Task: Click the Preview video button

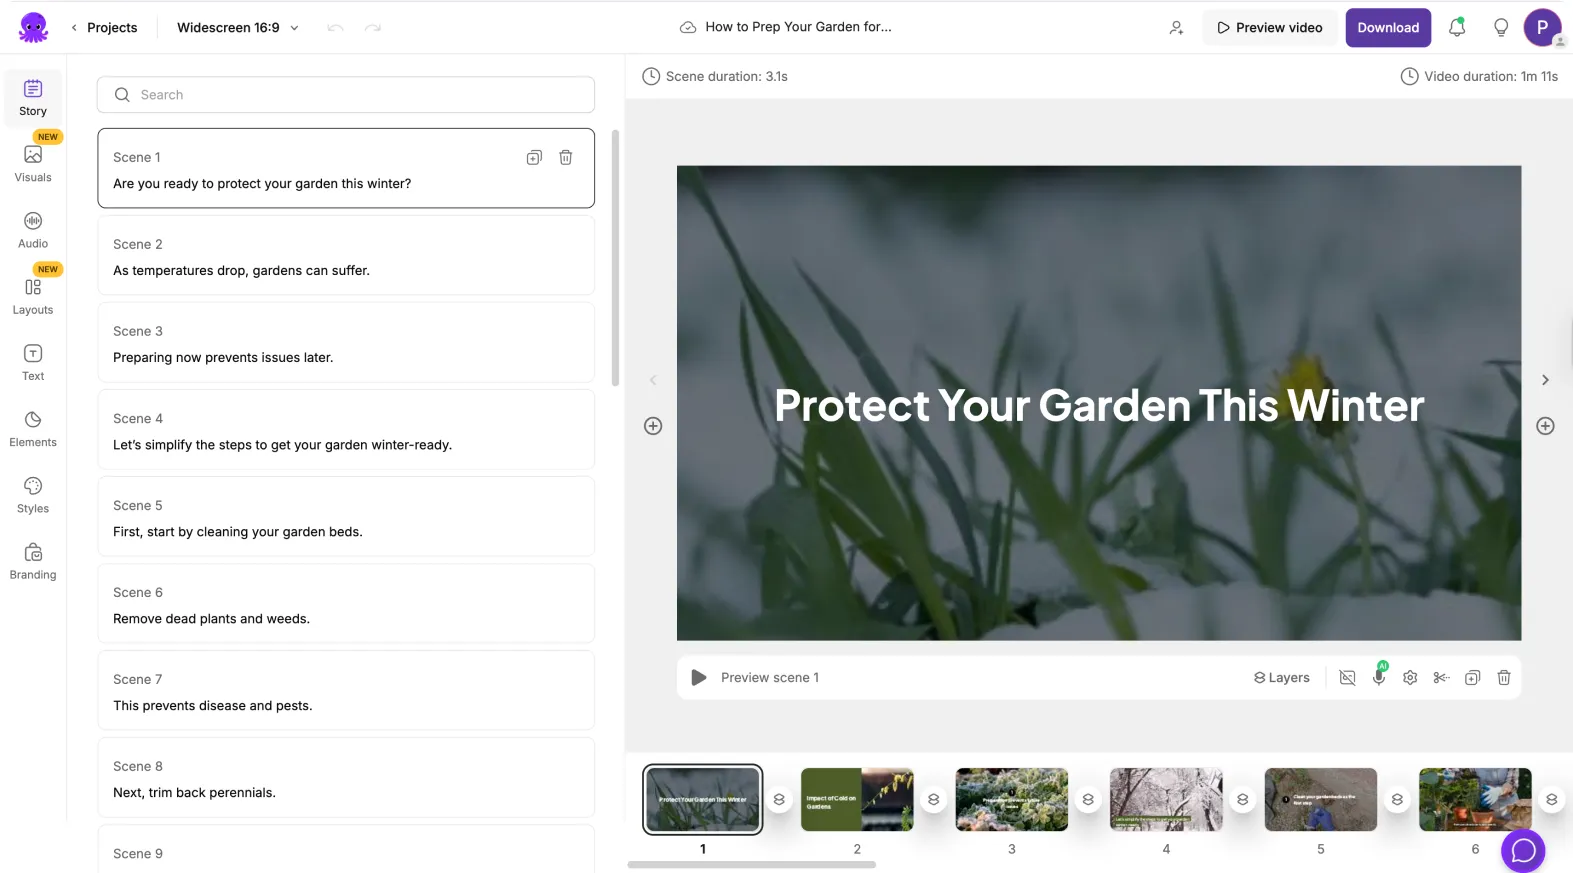Action: (x=1269, y=28)
